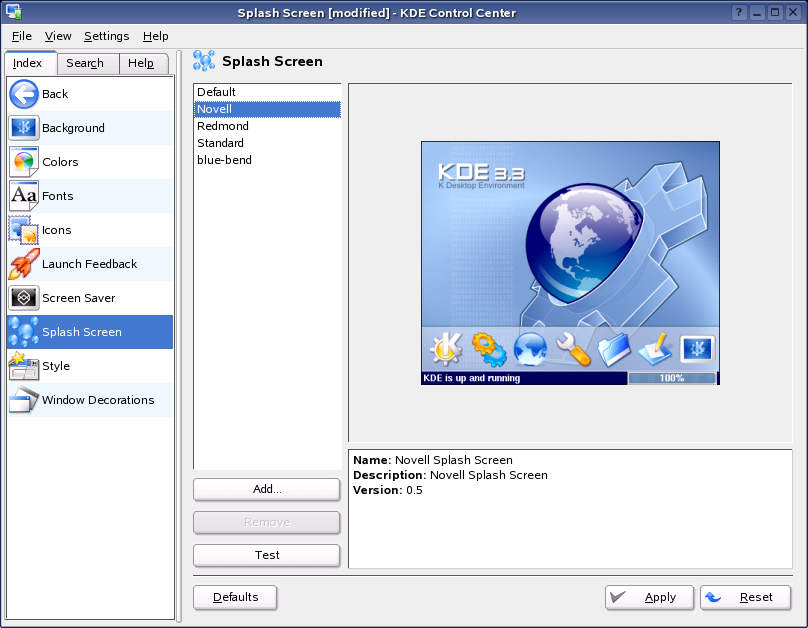Open the View menu
Image resolution: width=808 pixels, height=628 pixels.
[x=58, y=36]
